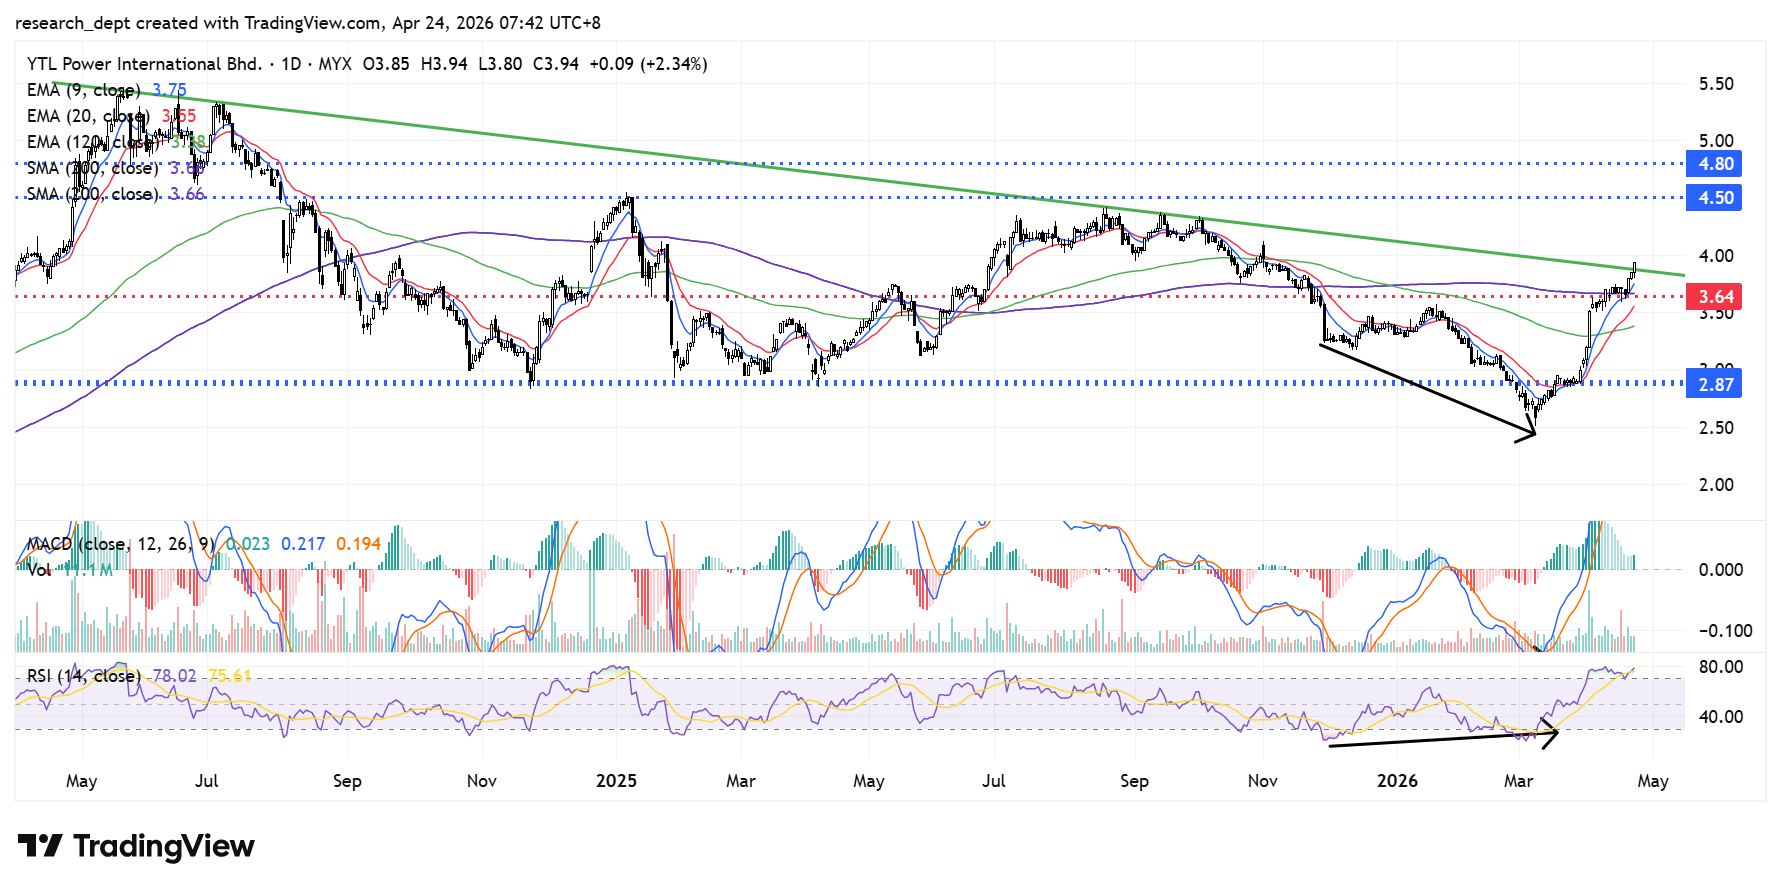The image size is (1781, 891).
Task: Click the EMA (120, close) indicator legend
Action: pos(92,142)
